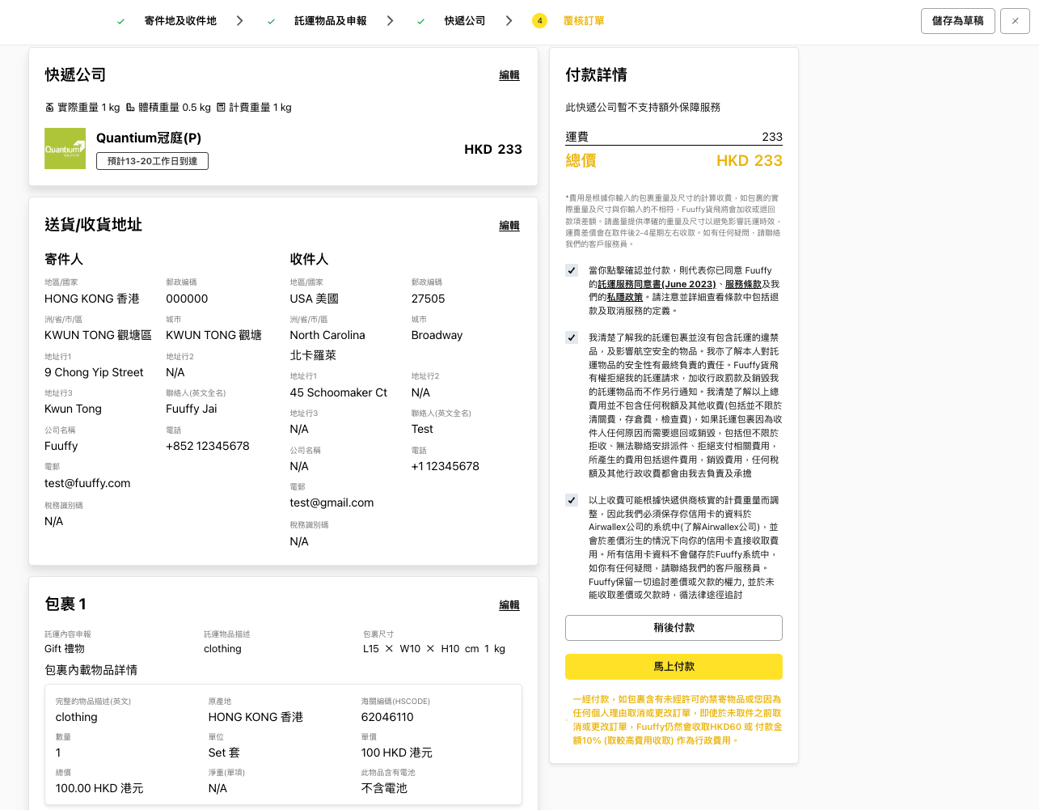This screenshot has width=1039, height=810.
Task: Click the chevron after 快遞公司 step
Action: [x=509, y=21]
